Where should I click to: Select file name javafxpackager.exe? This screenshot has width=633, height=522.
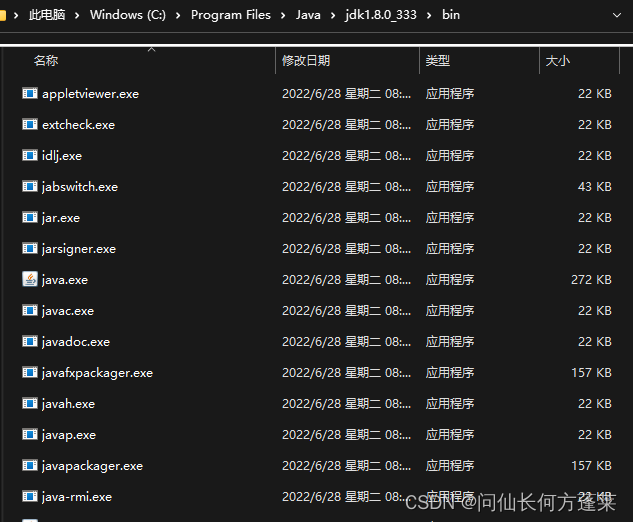97,373
